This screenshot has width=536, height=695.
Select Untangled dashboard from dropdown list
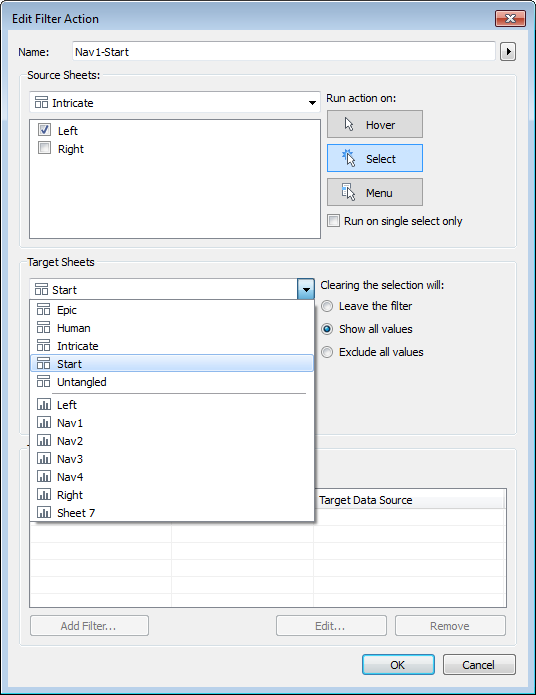(x=172, y=382)
